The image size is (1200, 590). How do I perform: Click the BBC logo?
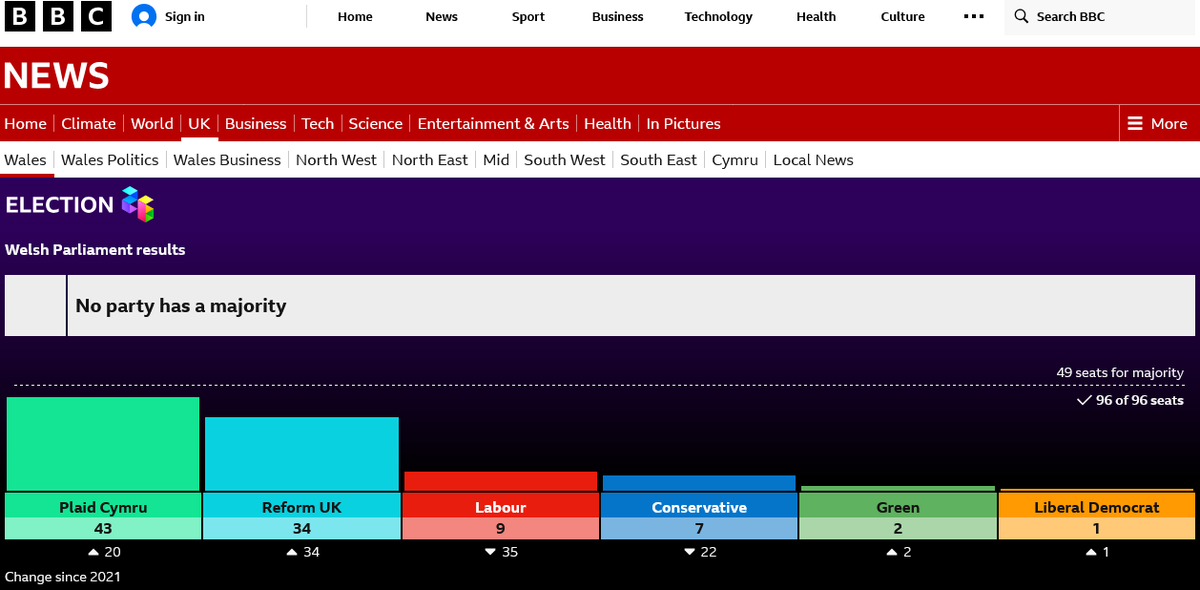[x=57, y=16]
